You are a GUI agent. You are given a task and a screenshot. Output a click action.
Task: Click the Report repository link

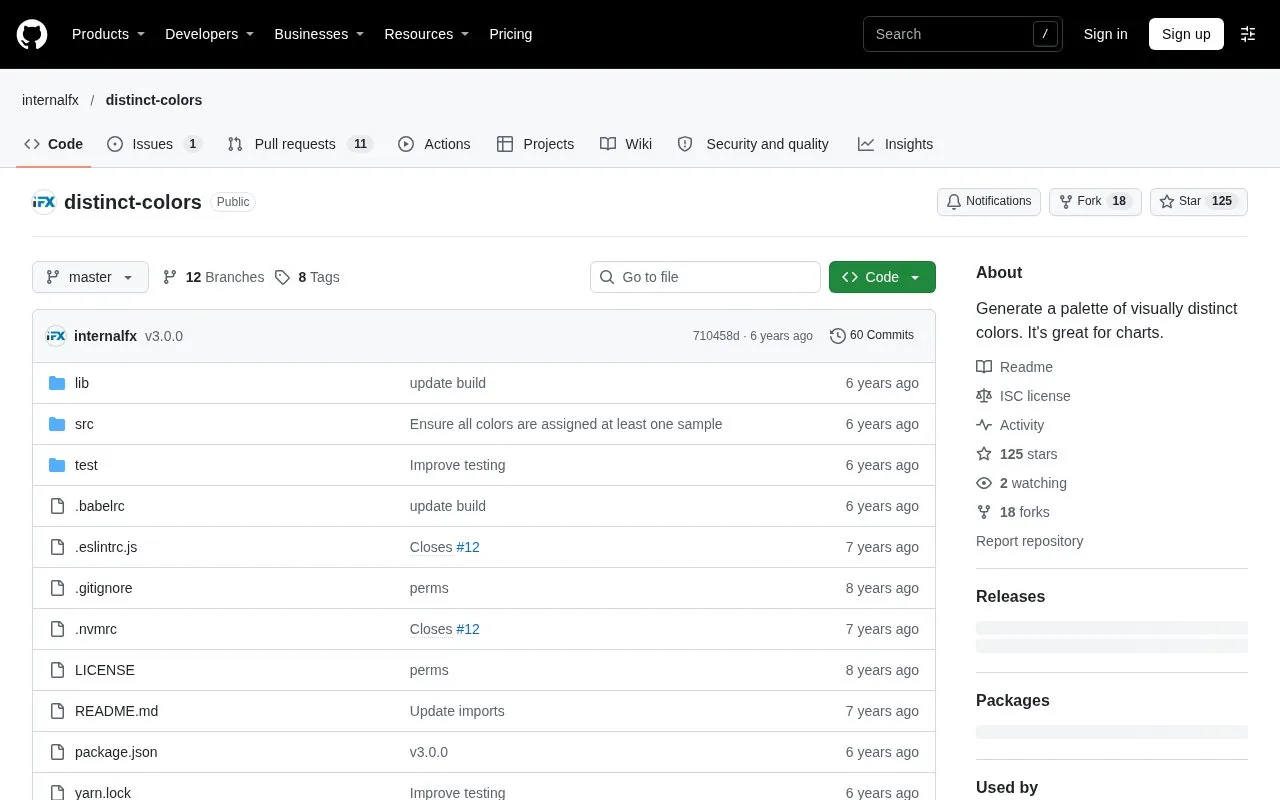(1029, 541)
